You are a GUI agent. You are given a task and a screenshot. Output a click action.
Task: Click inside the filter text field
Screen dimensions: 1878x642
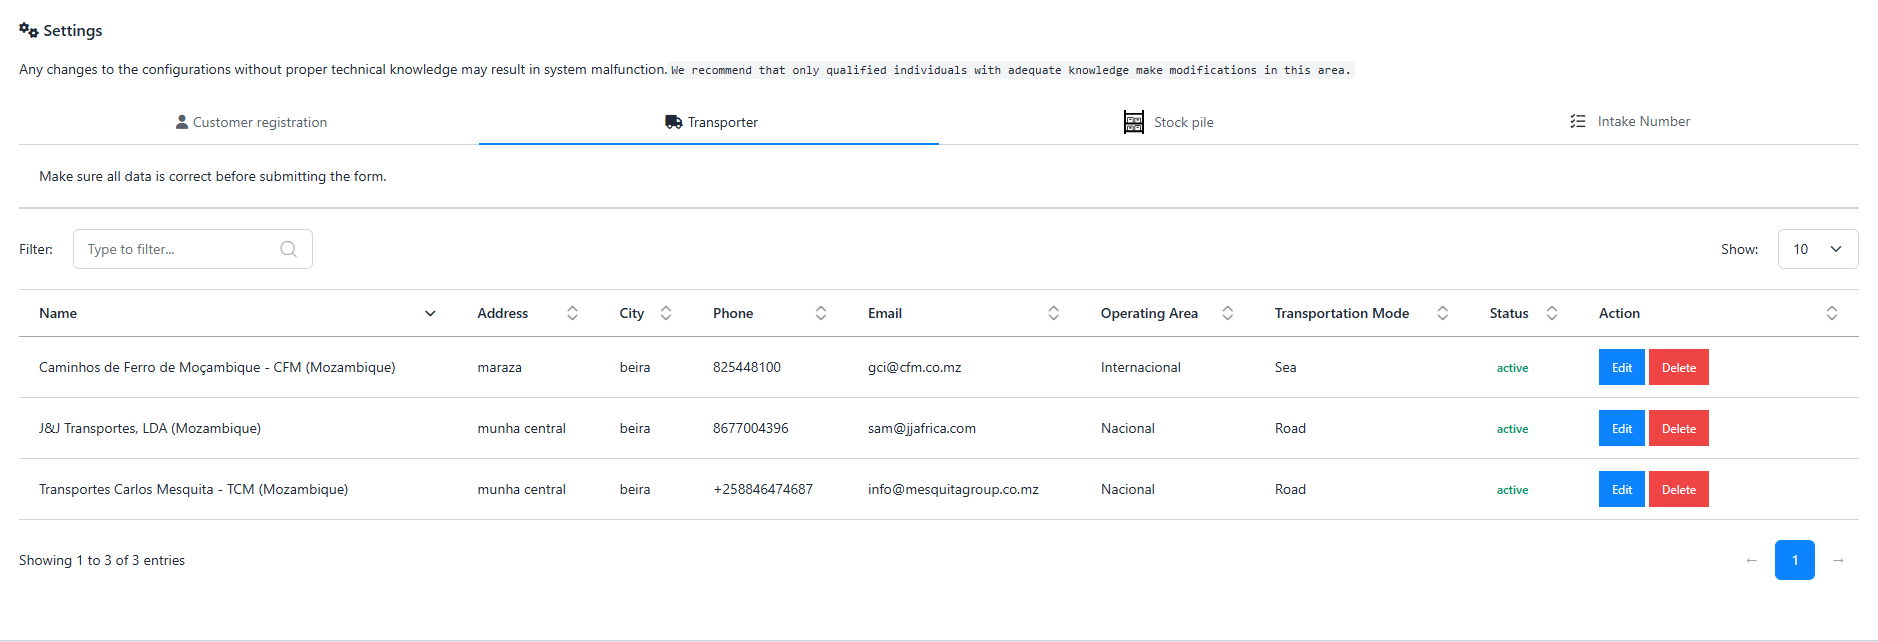175,249
